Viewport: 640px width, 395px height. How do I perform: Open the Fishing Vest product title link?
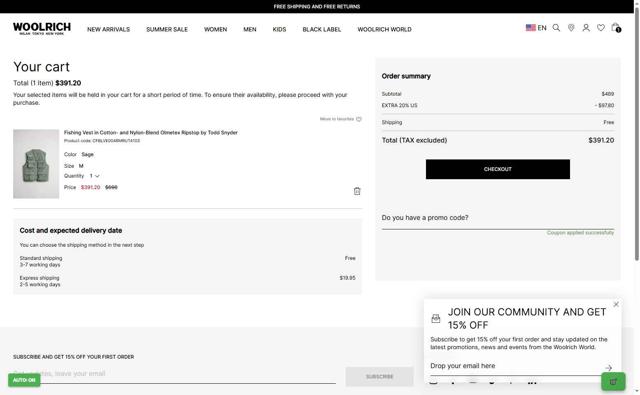(x=151, y=133)
